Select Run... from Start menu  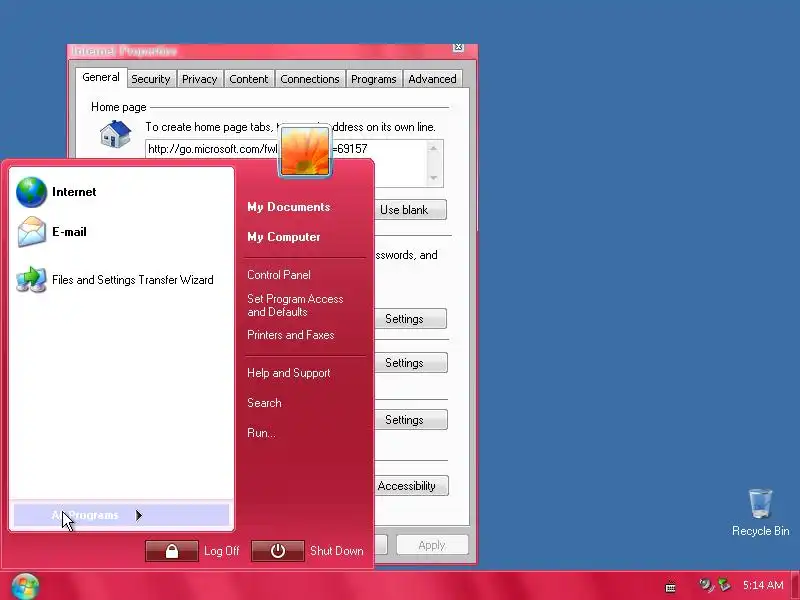261,433
